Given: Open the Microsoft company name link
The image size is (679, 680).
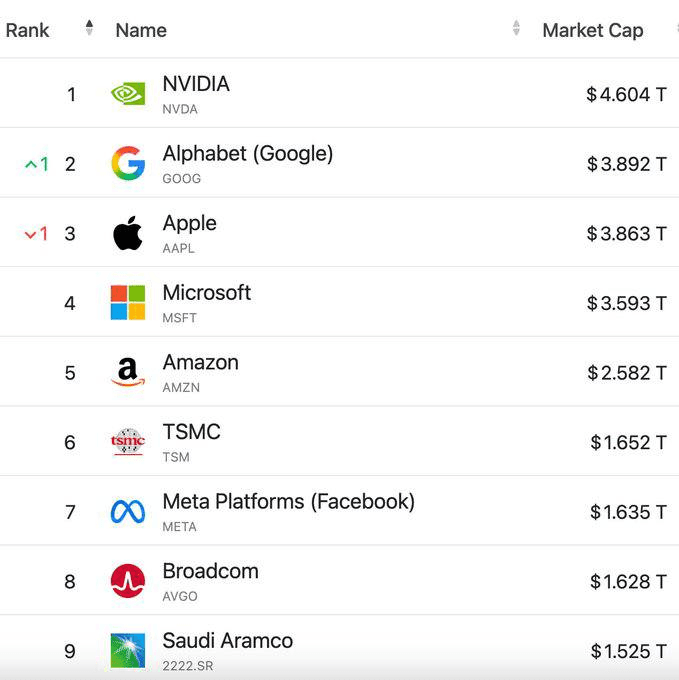Looking at the screenshot, I should point(207,292).
